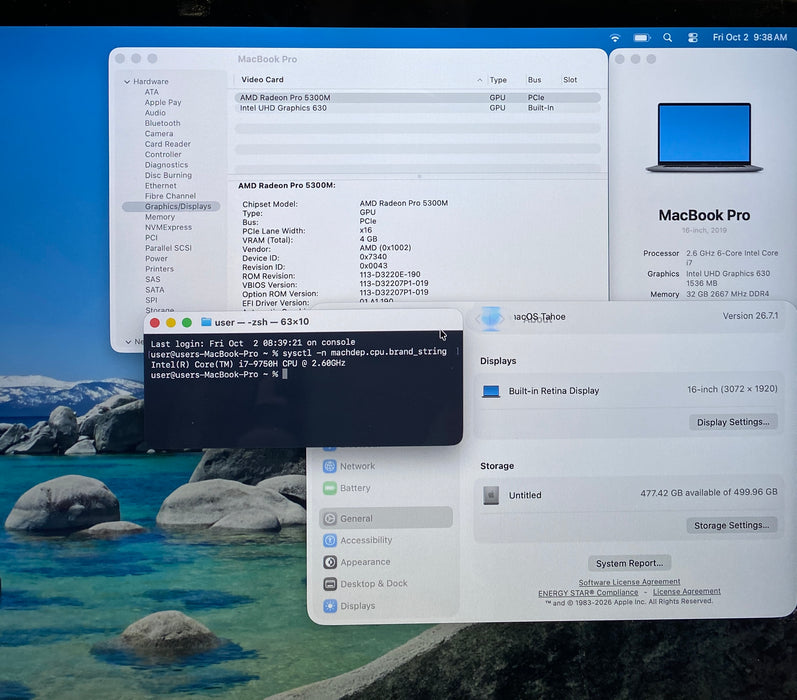This screenshot has width=797, height=700.
Task: Click the Terminal command prompt cursor
Action: pos(285,374)
